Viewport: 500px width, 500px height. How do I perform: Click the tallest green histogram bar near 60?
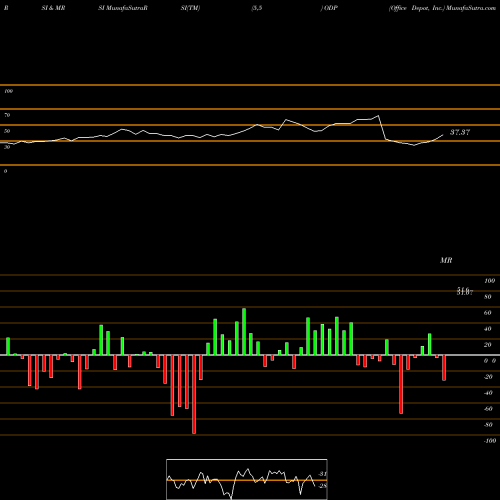244,332
